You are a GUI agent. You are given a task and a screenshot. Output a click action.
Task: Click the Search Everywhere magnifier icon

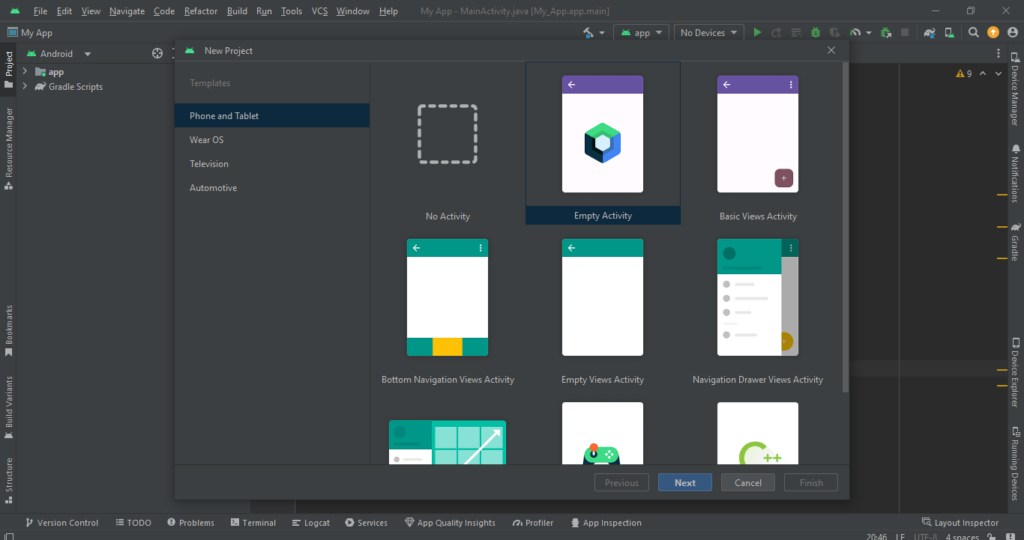pos(973,33)
